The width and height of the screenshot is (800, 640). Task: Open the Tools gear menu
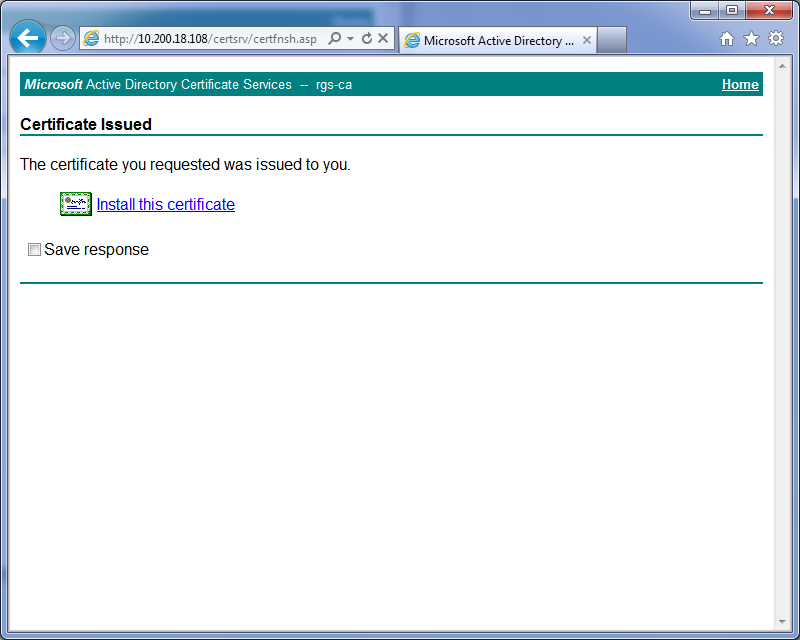776,38
